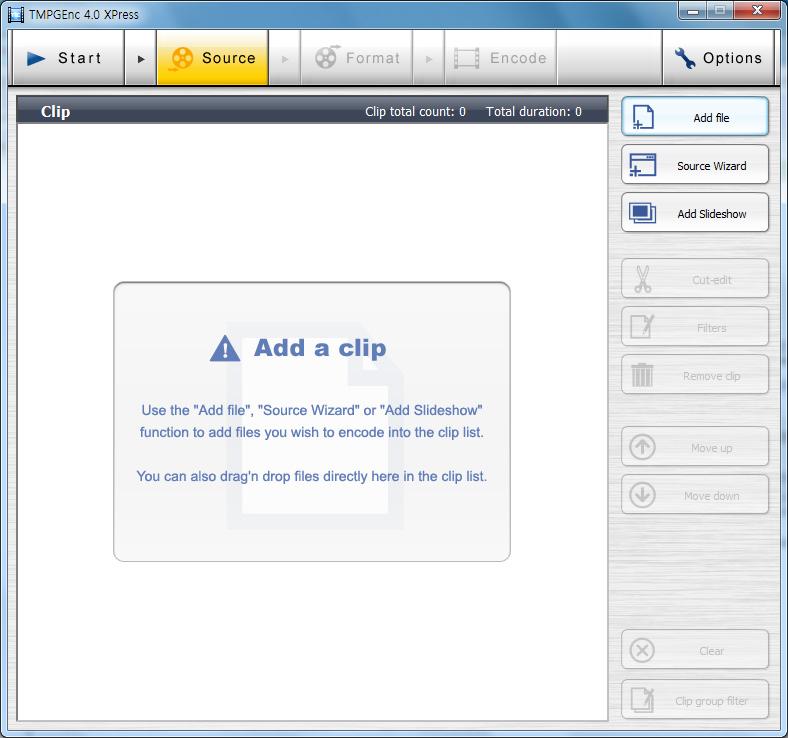The width and height of the screenshot is (788, 738).
Task: Click the gray film reel Format icon
Action: point(326,57)
